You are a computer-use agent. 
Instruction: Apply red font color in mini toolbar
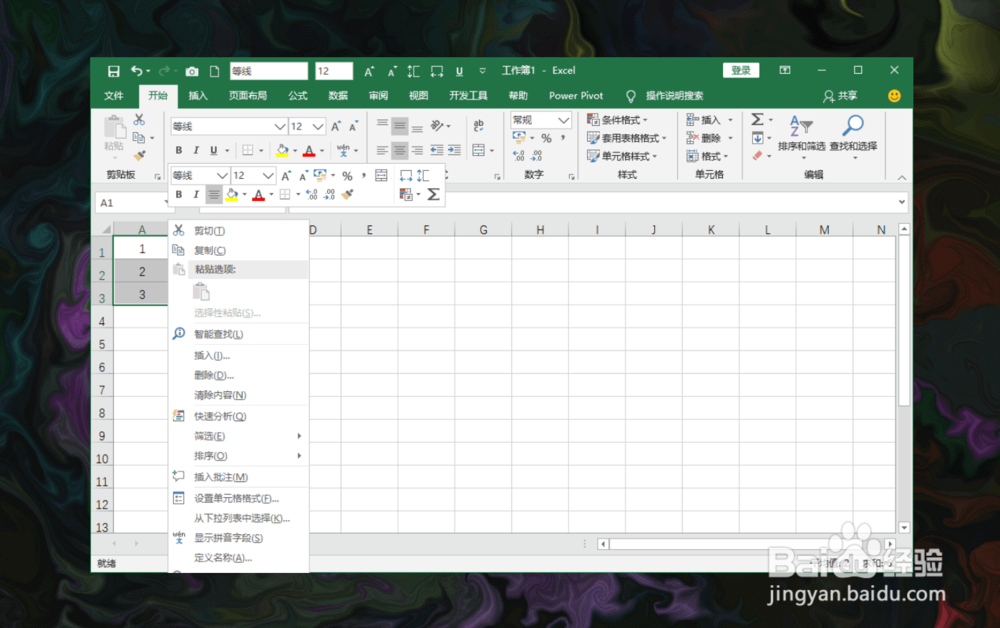coord(258,194)
